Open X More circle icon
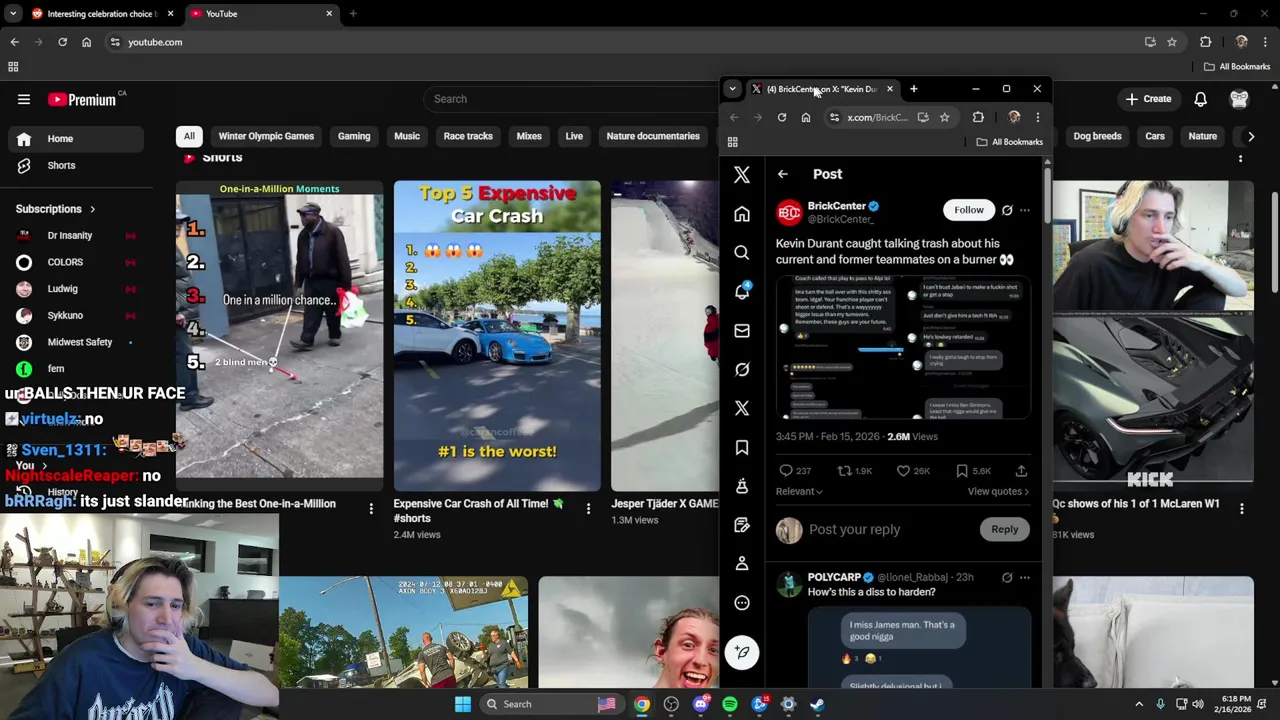Viewport: 1280px width, 720px height. coord(742,602)
